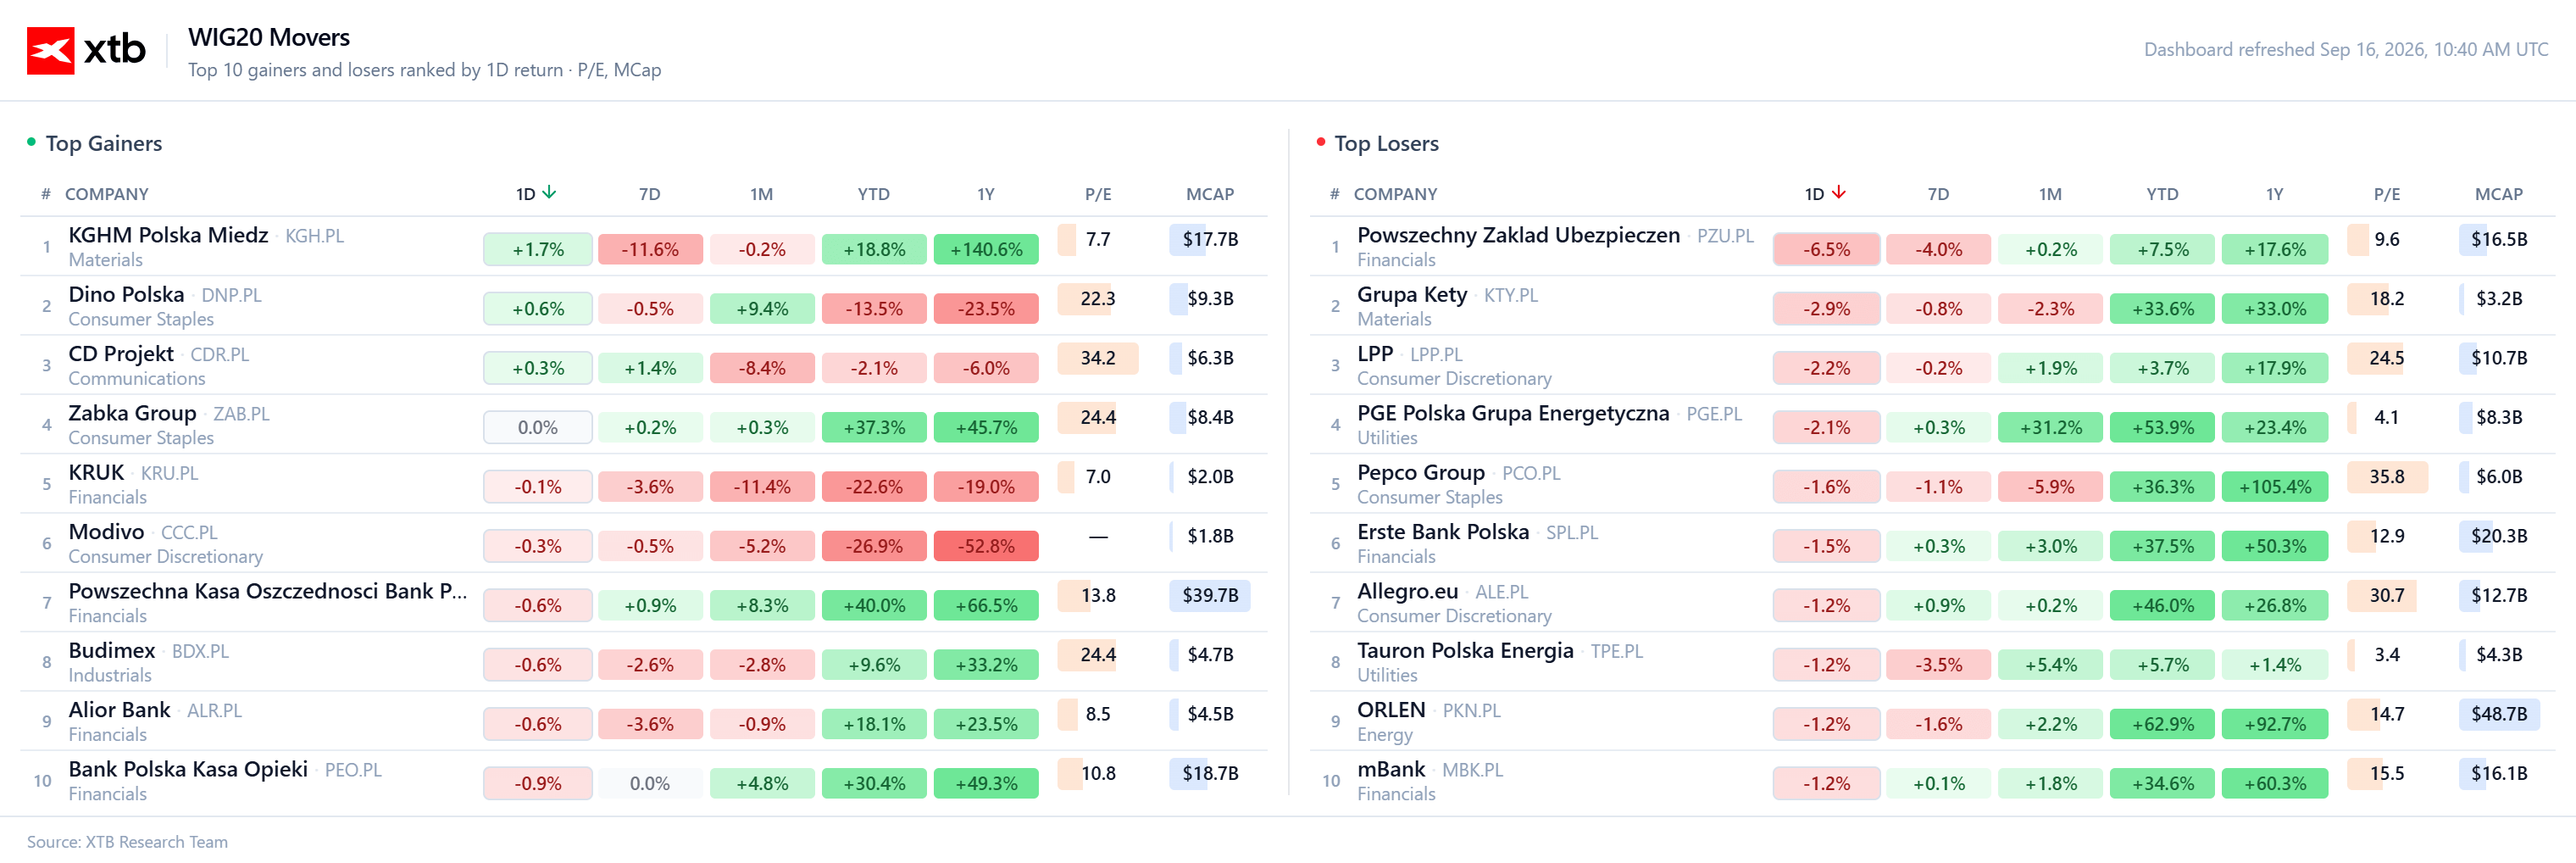Viewport: 2576px width, 863px height.
Task: Click KGHM's +140.6% 1Y return cell
Action: [x=986, y=249]
